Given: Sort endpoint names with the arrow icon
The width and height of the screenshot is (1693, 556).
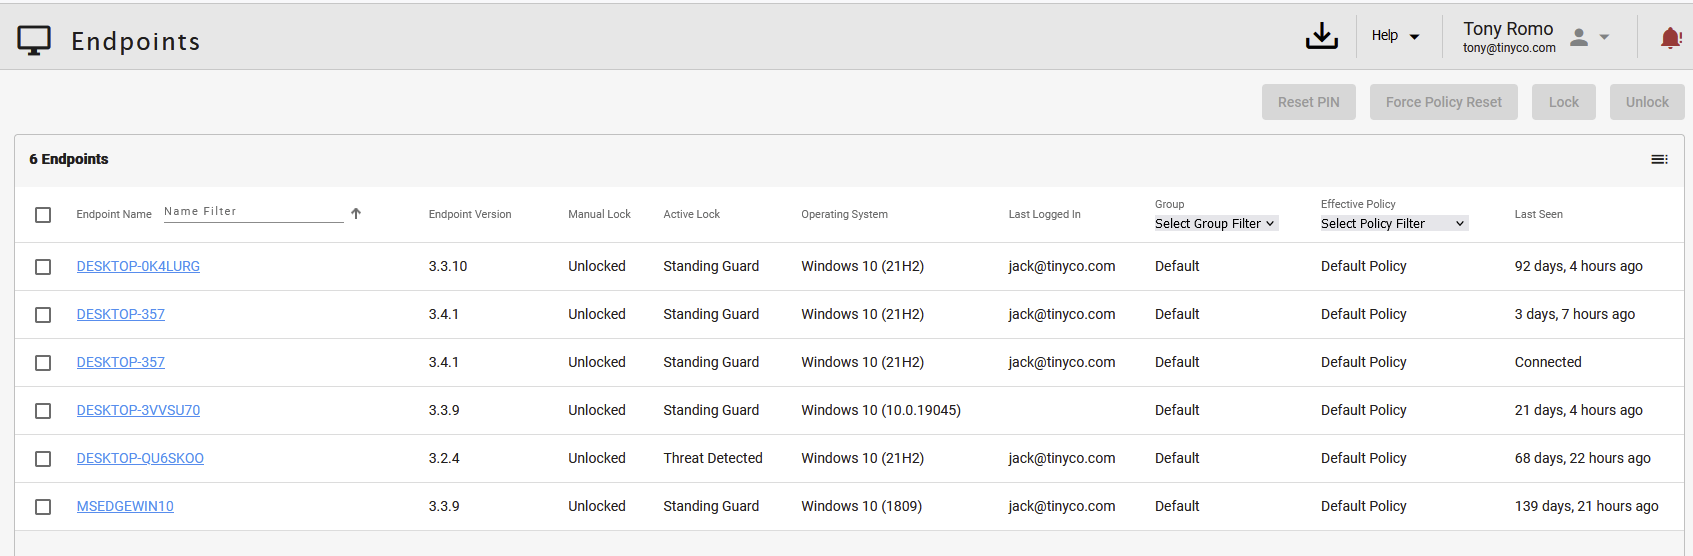Looking at the screenshot, I should (x=356, y=213).
